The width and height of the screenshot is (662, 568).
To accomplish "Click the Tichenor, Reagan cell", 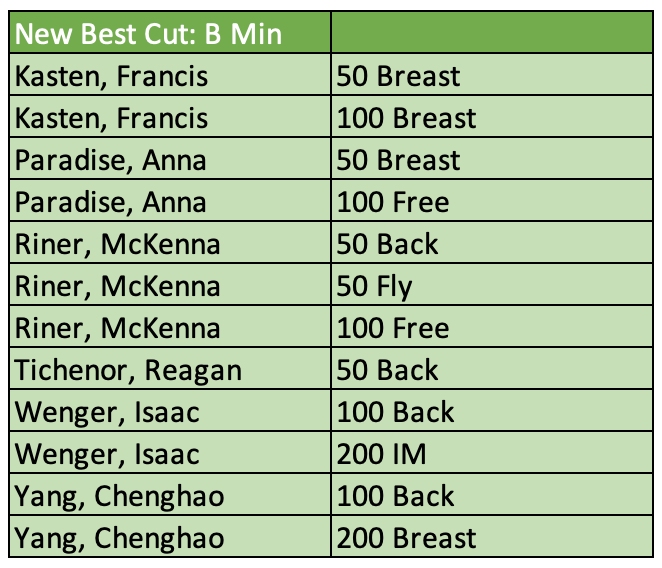I will 170,371.
